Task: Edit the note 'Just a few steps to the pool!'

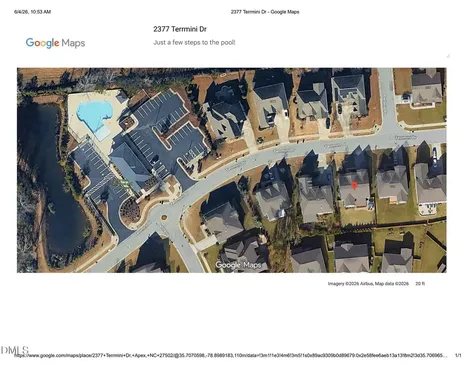Action: click(194, 43)
